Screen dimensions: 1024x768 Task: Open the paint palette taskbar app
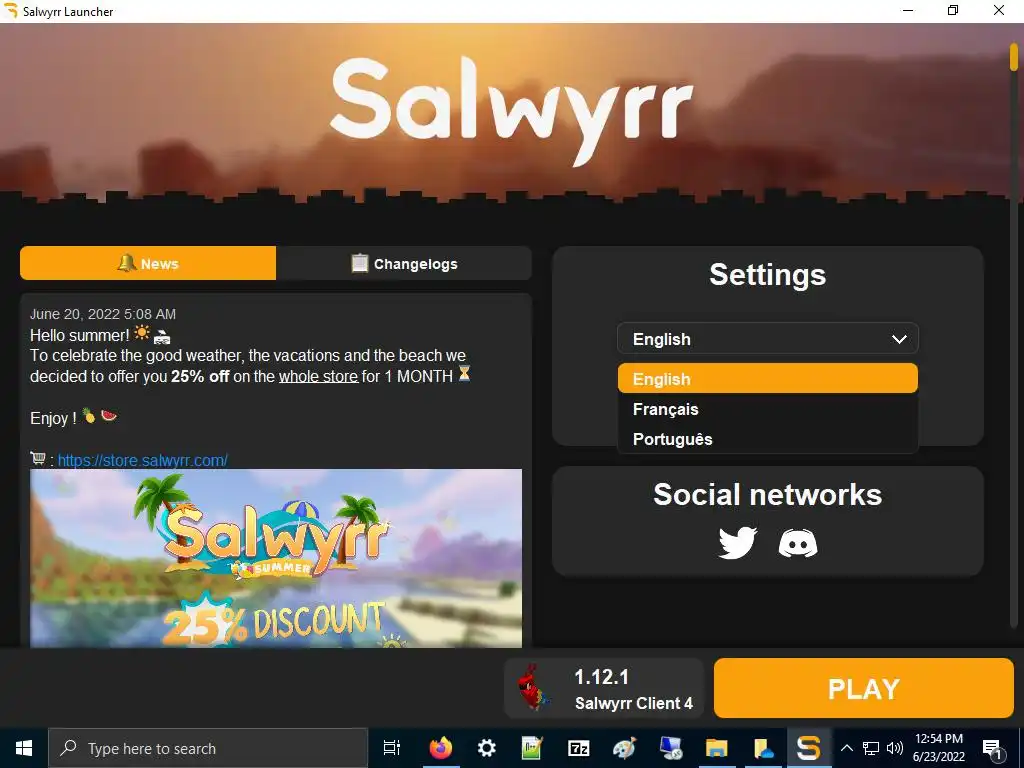[624, 748]
